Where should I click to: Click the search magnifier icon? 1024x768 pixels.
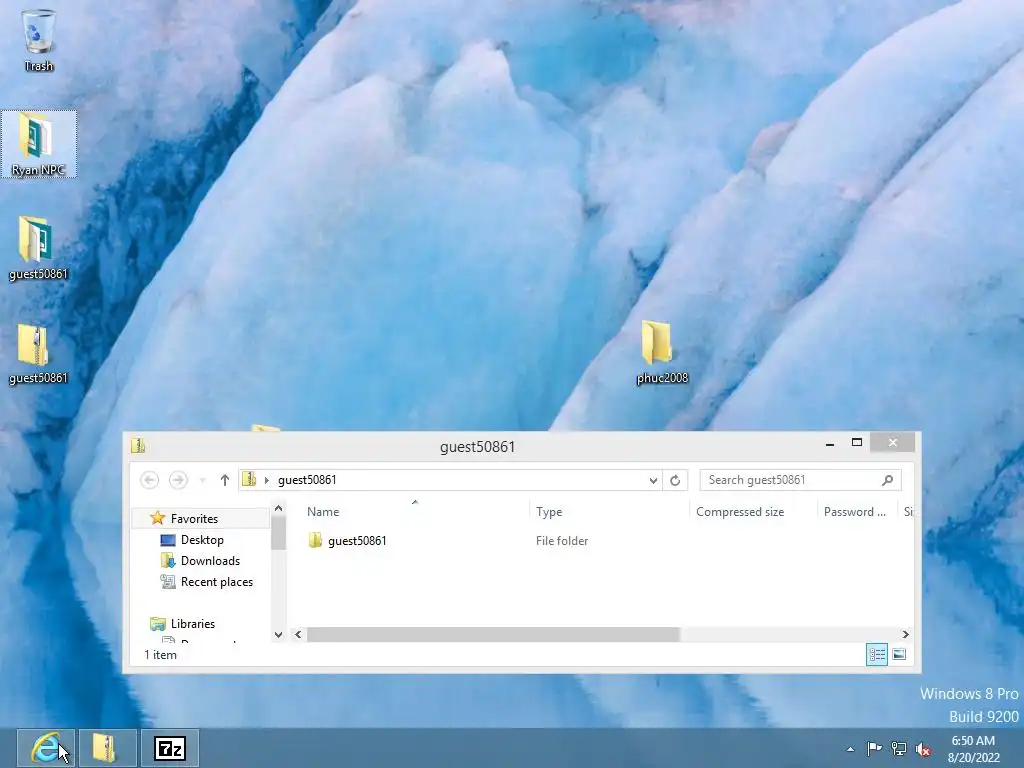[x=887, y=480]
